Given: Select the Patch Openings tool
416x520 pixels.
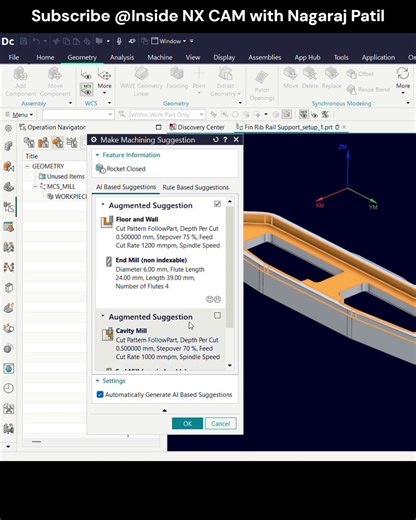Looking at the screenshot, I should (x=262, y=77).
